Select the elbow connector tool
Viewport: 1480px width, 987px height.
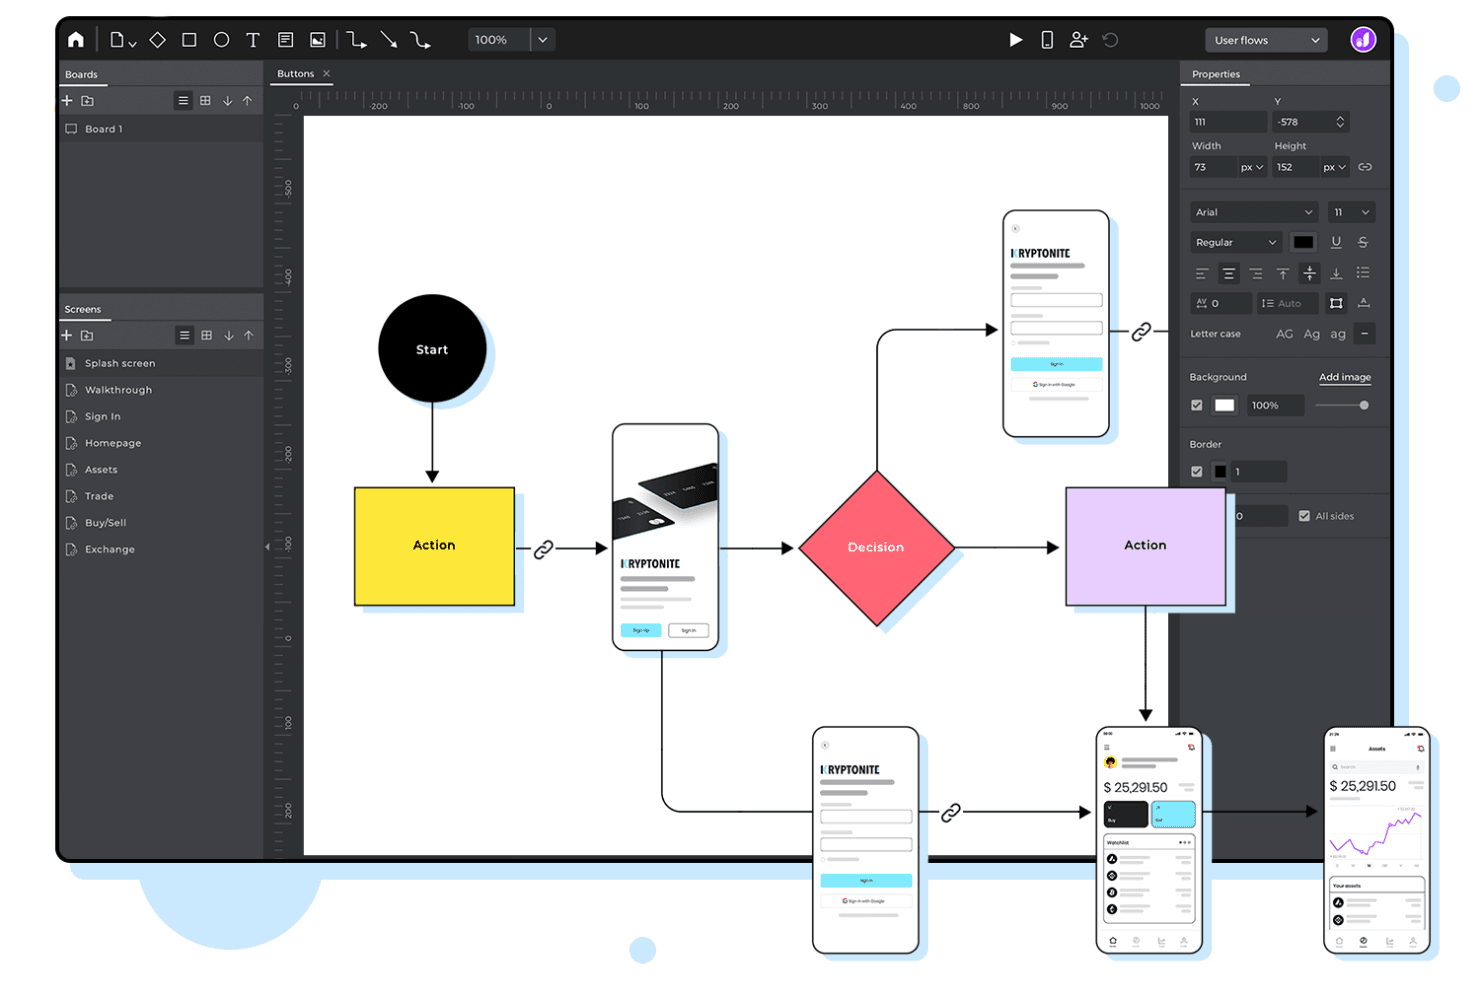pyautogui.click(x=357, y=40)
